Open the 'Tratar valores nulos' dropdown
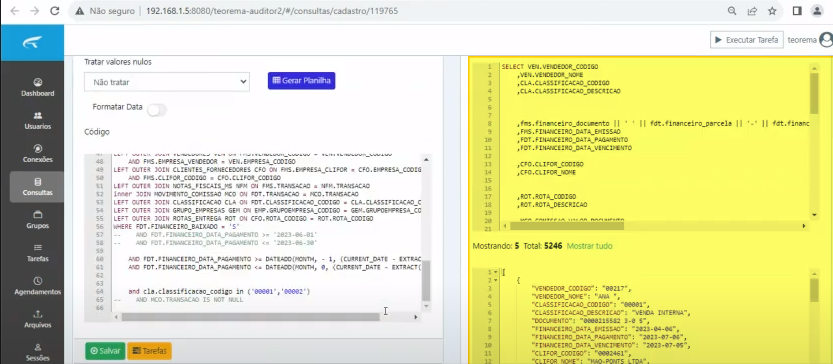Viewport: 833px width, 364px height. [x=167, y=82]
